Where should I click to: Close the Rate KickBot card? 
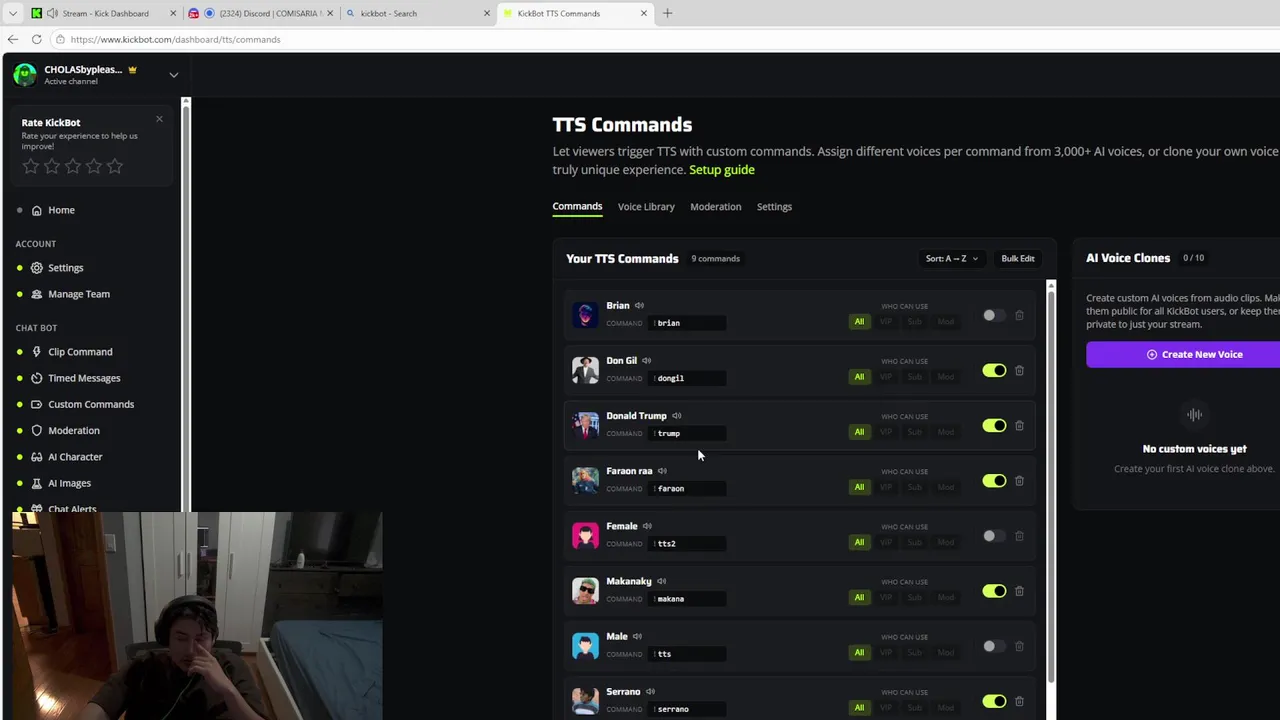pyautogui.click(x=159, y=119)
